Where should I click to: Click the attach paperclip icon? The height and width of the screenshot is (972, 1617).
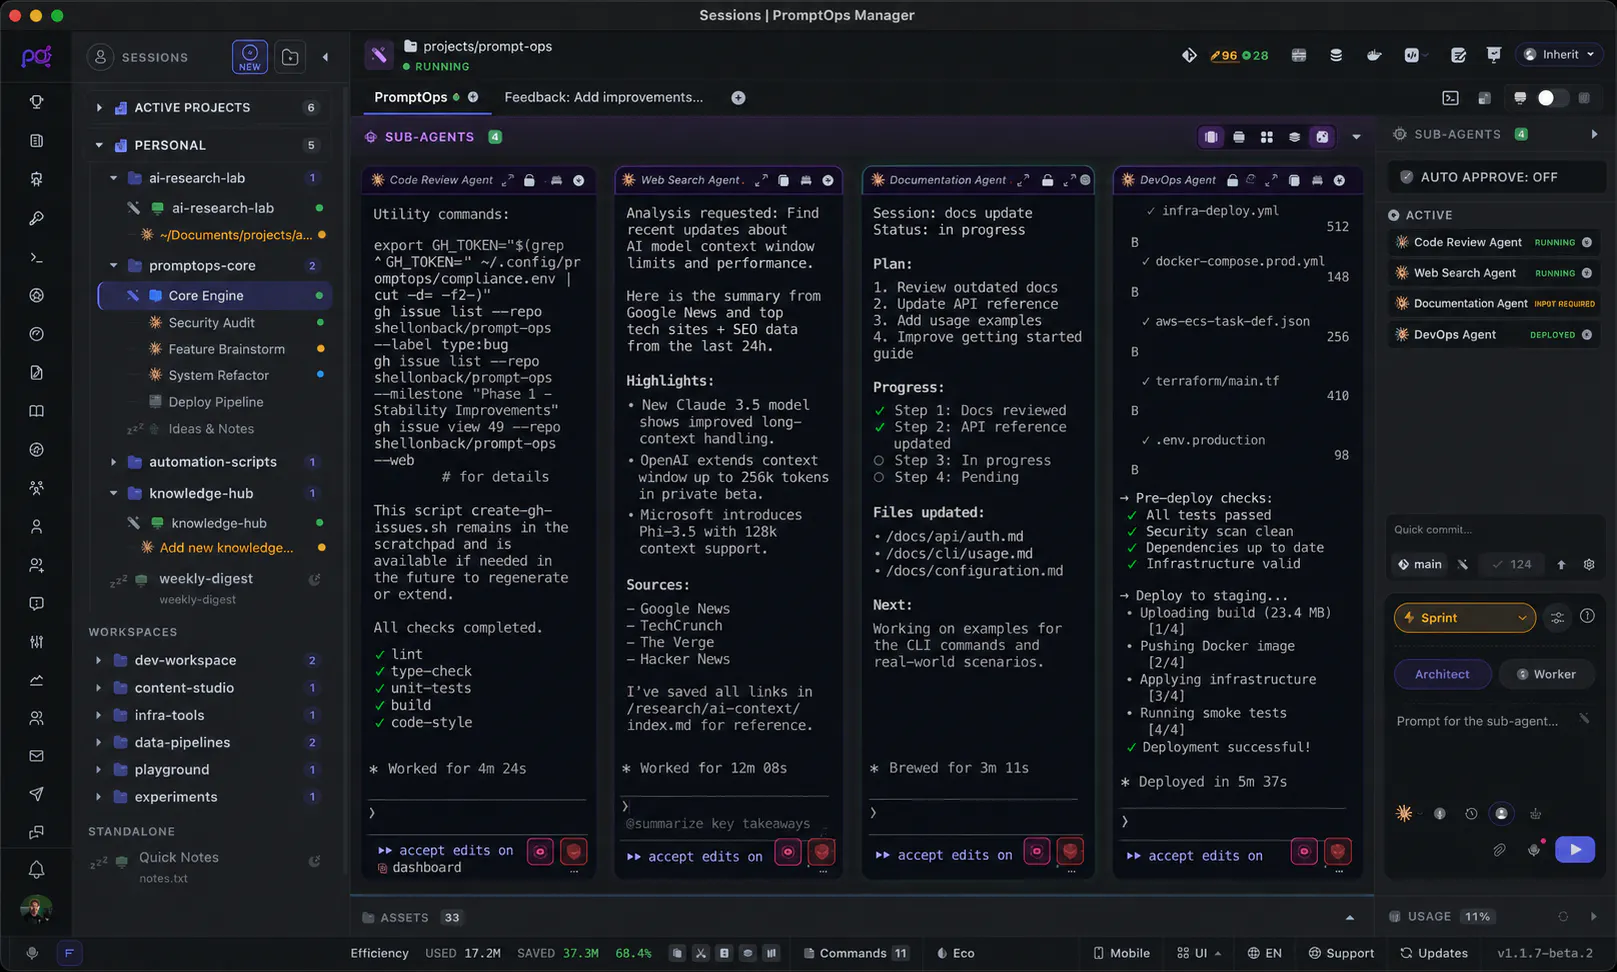[1499, 850]
